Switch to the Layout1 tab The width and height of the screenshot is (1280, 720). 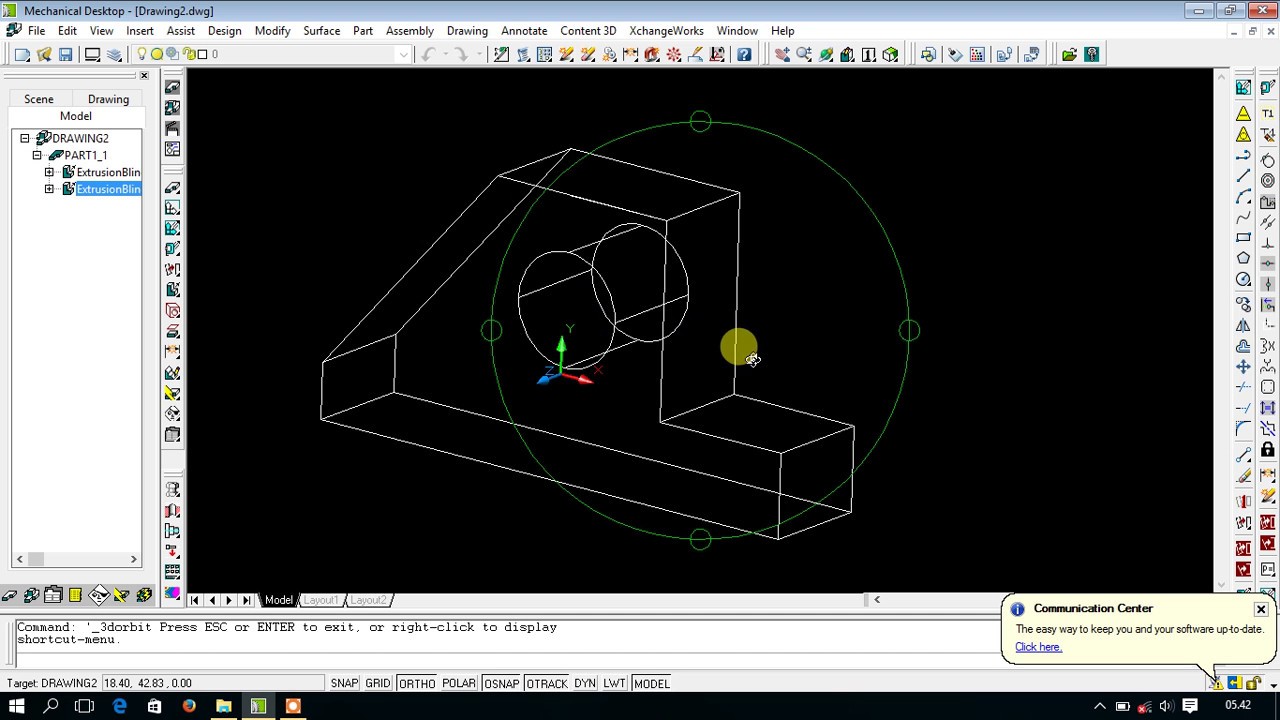(321, 600)
